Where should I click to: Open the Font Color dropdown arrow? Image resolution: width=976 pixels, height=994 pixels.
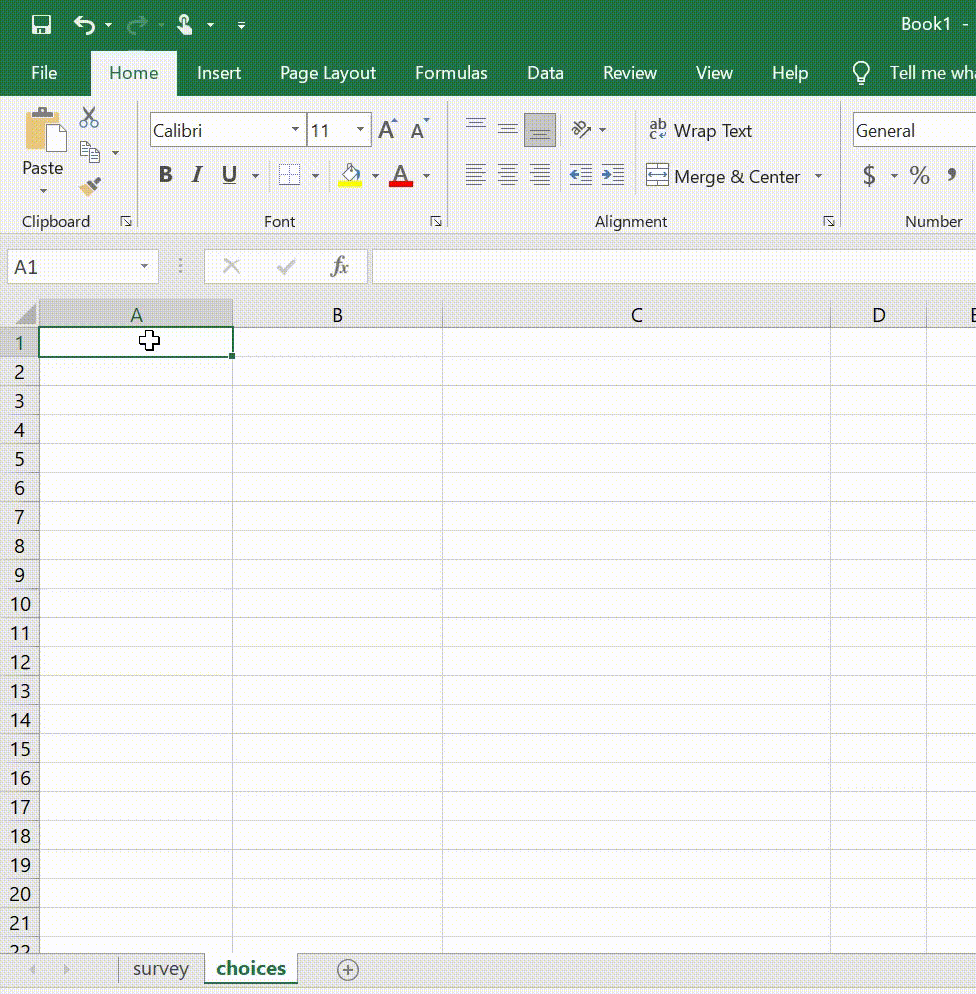427,176
